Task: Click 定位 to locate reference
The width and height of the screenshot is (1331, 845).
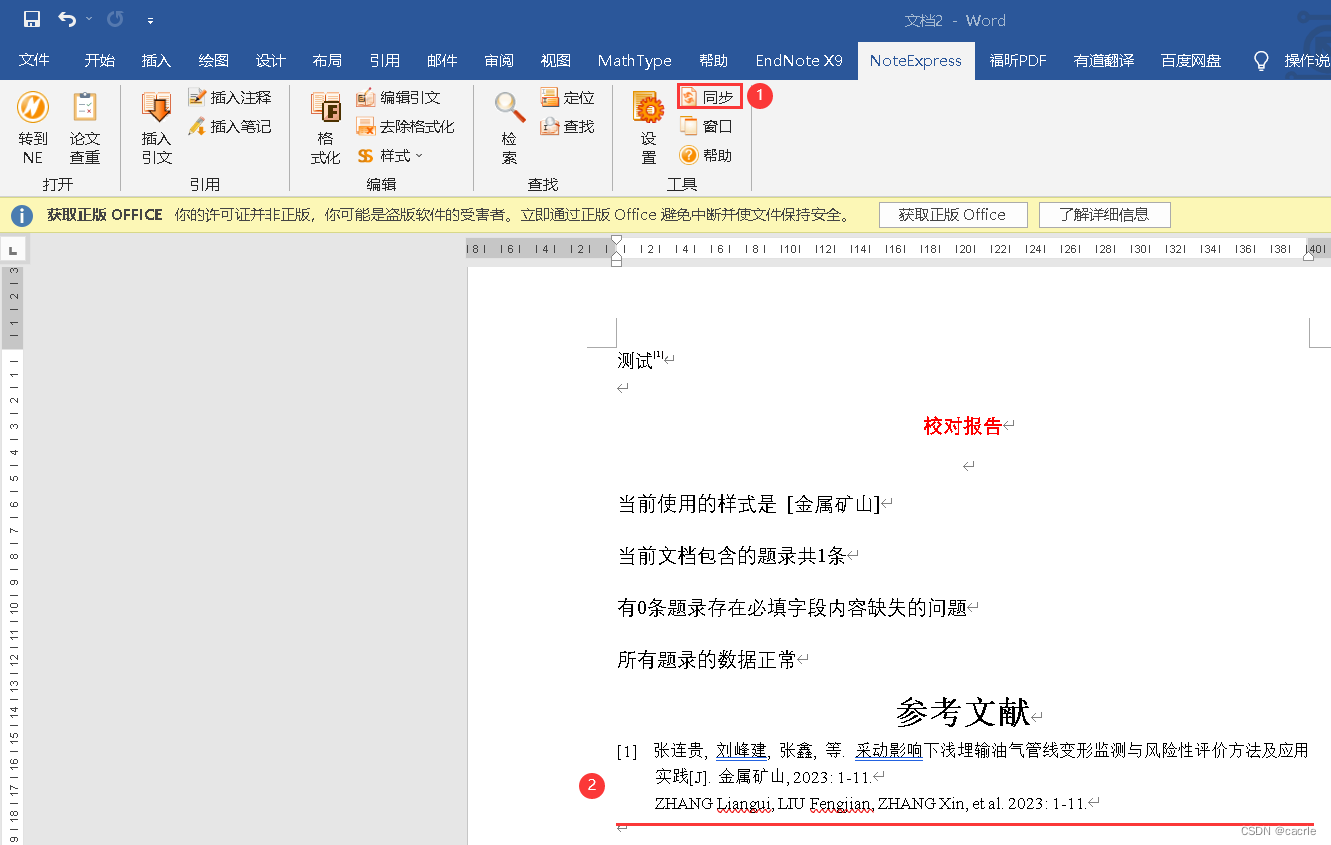Action: (567, 97)
